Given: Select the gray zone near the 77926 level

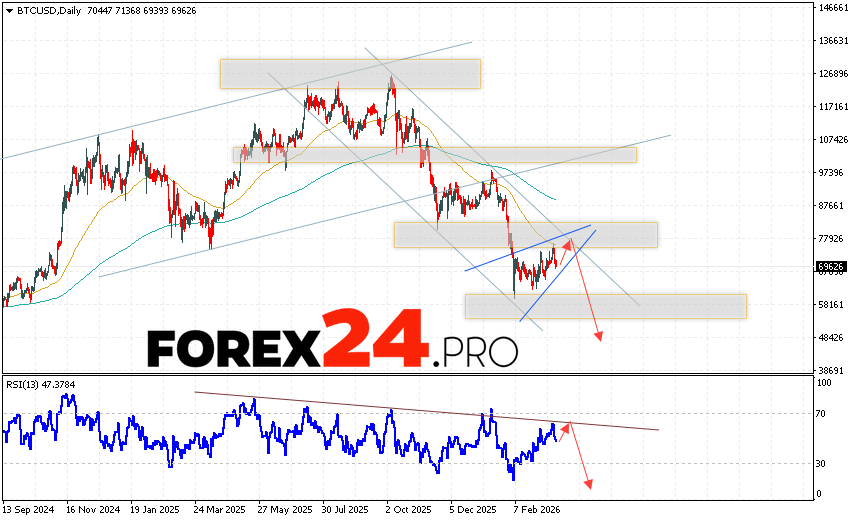Looking at the screenshot, I should pyautogui.click(x=525, y=234).
